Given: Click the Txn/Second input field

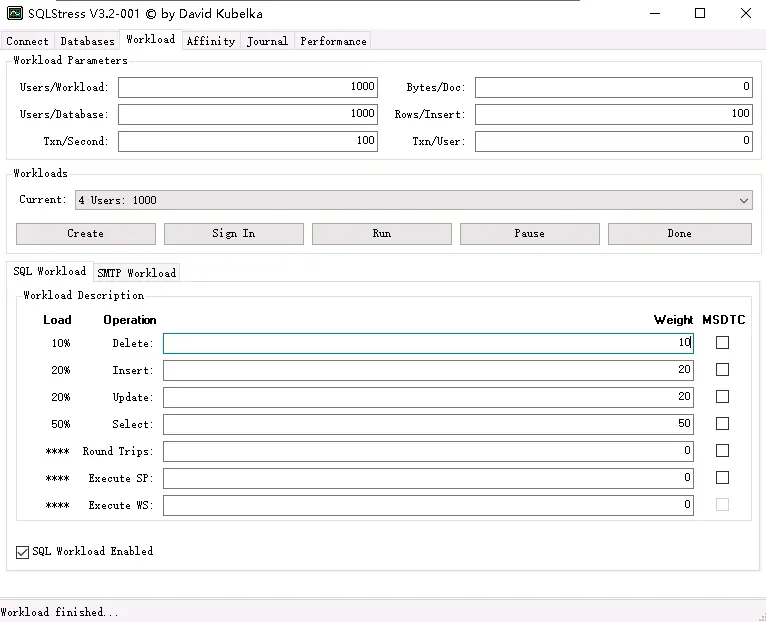Looking at the screenshot, I should (x=248, y=141).
